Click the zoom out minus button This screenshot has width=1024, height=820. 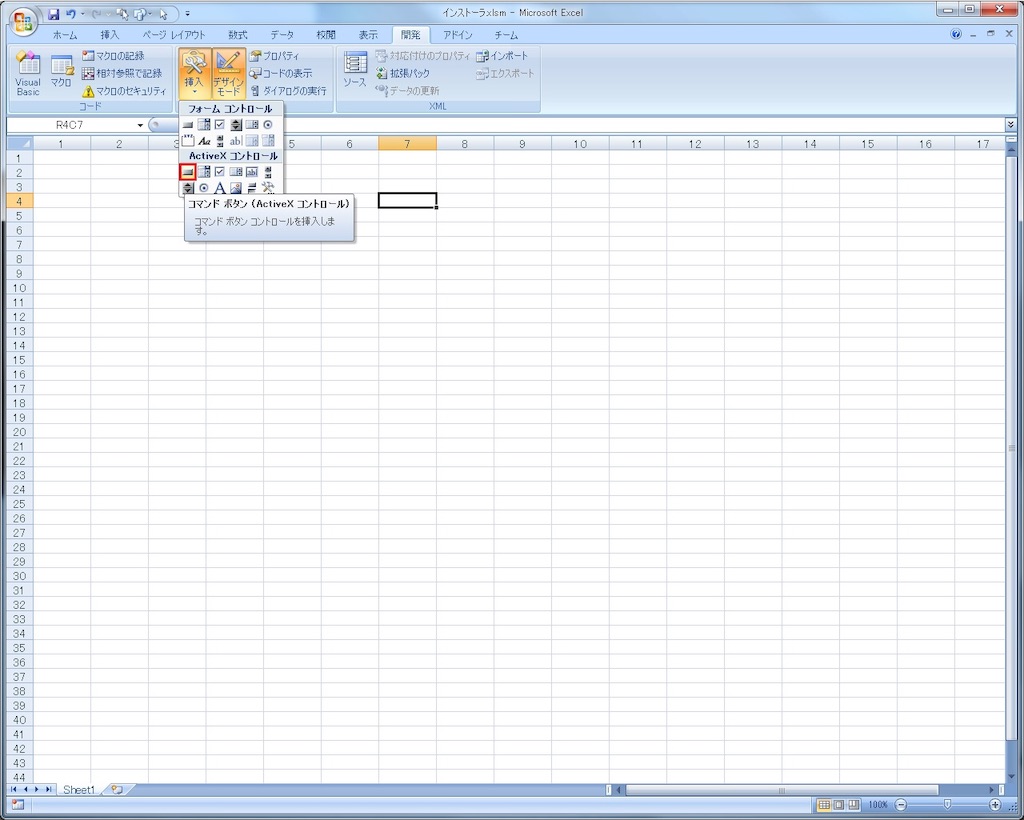[901, 805]
